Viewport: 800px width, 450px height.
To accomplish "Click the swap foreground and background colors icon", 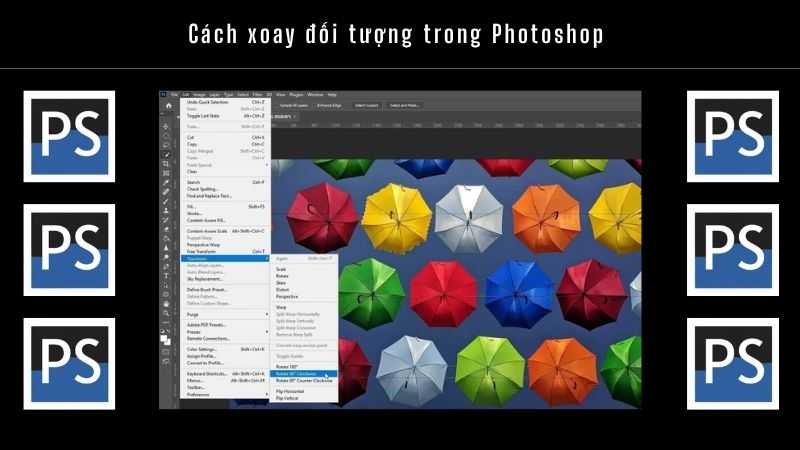I will (169, 331).
